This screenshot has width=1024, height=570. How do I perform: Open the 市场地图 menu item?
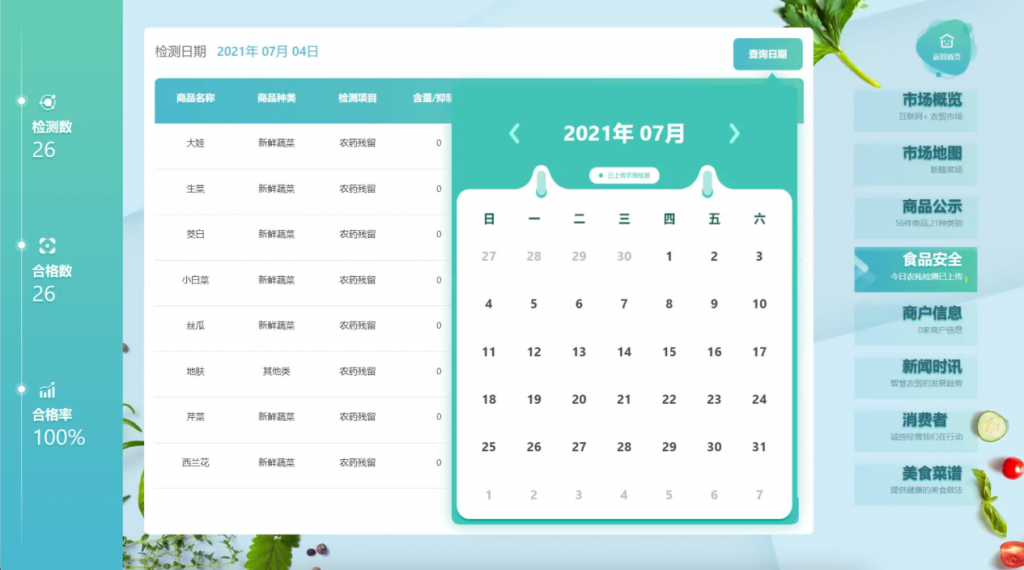[914, 159]
